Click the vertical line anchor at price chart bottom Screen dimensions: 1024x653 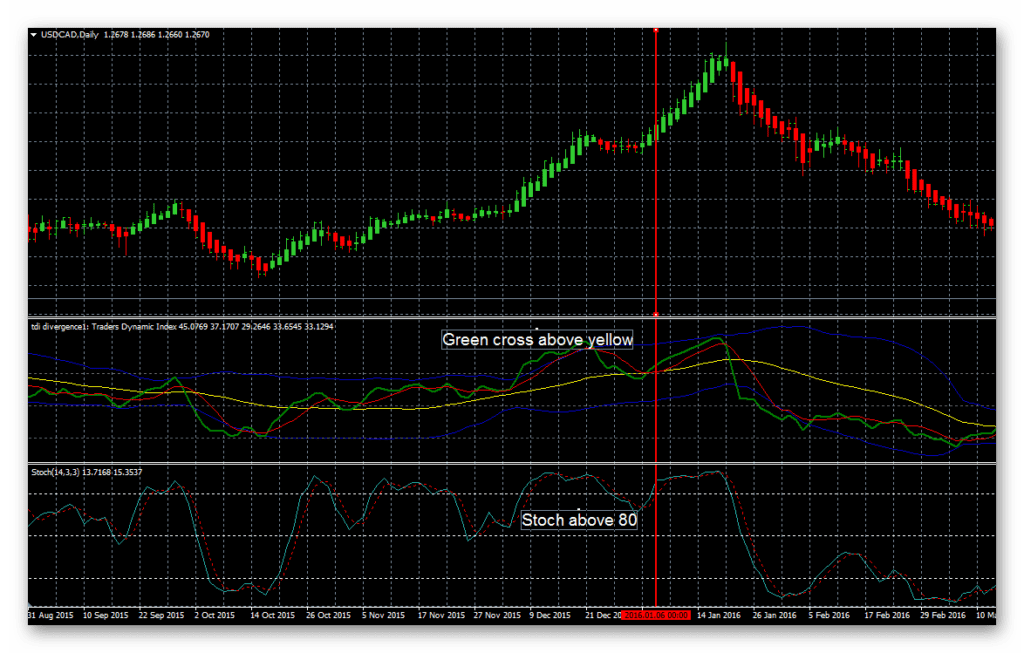[x=656, y=315]
